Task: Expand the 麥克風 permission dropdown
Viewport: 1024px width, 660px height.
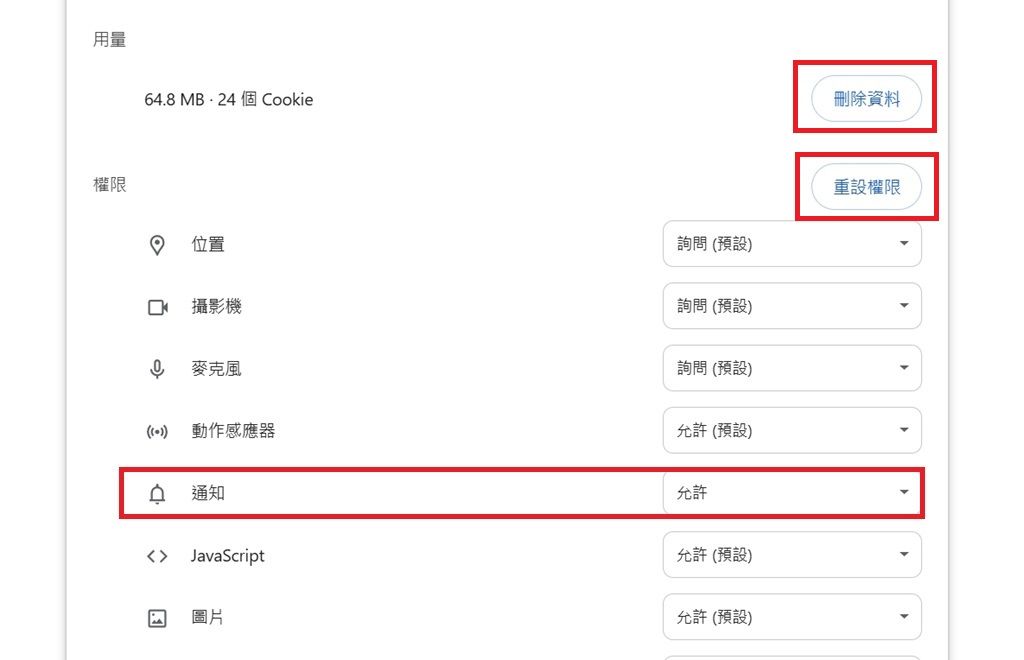Action: 791,368
